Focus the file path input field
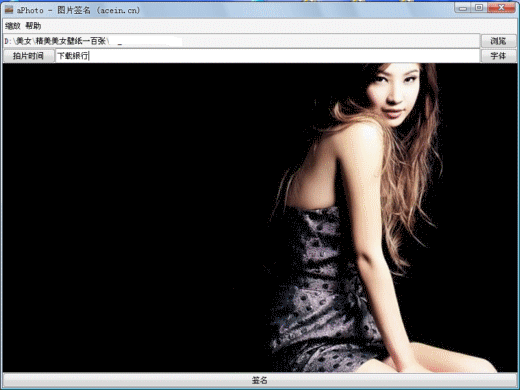The image size is (520, 390). (x=241, y=41)
